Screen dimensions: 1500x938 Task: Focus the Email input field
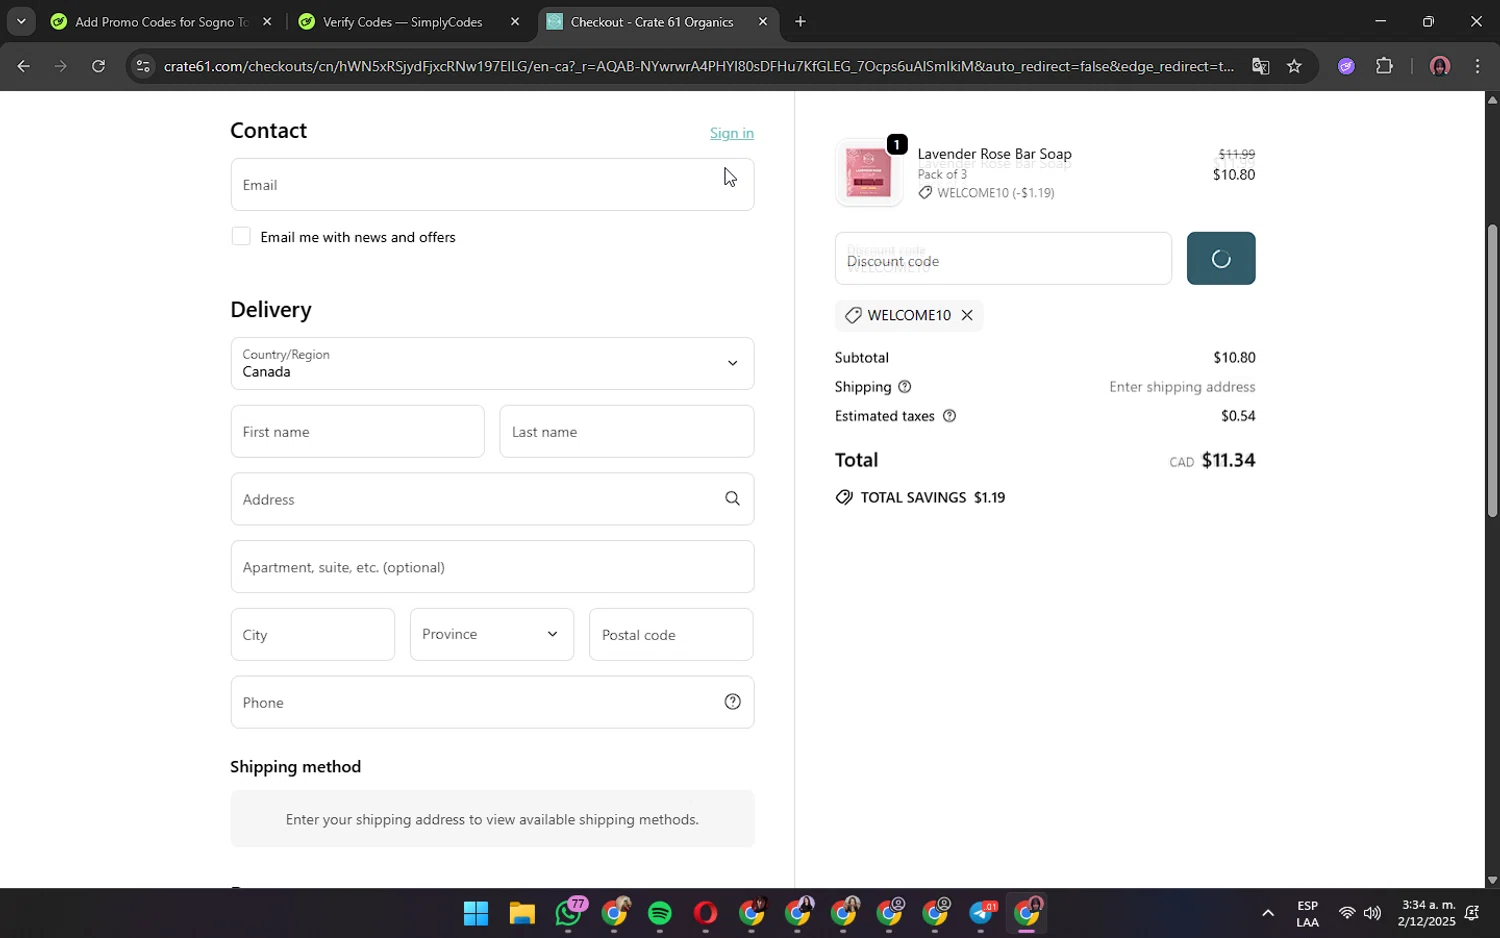[x=492, y=184]
